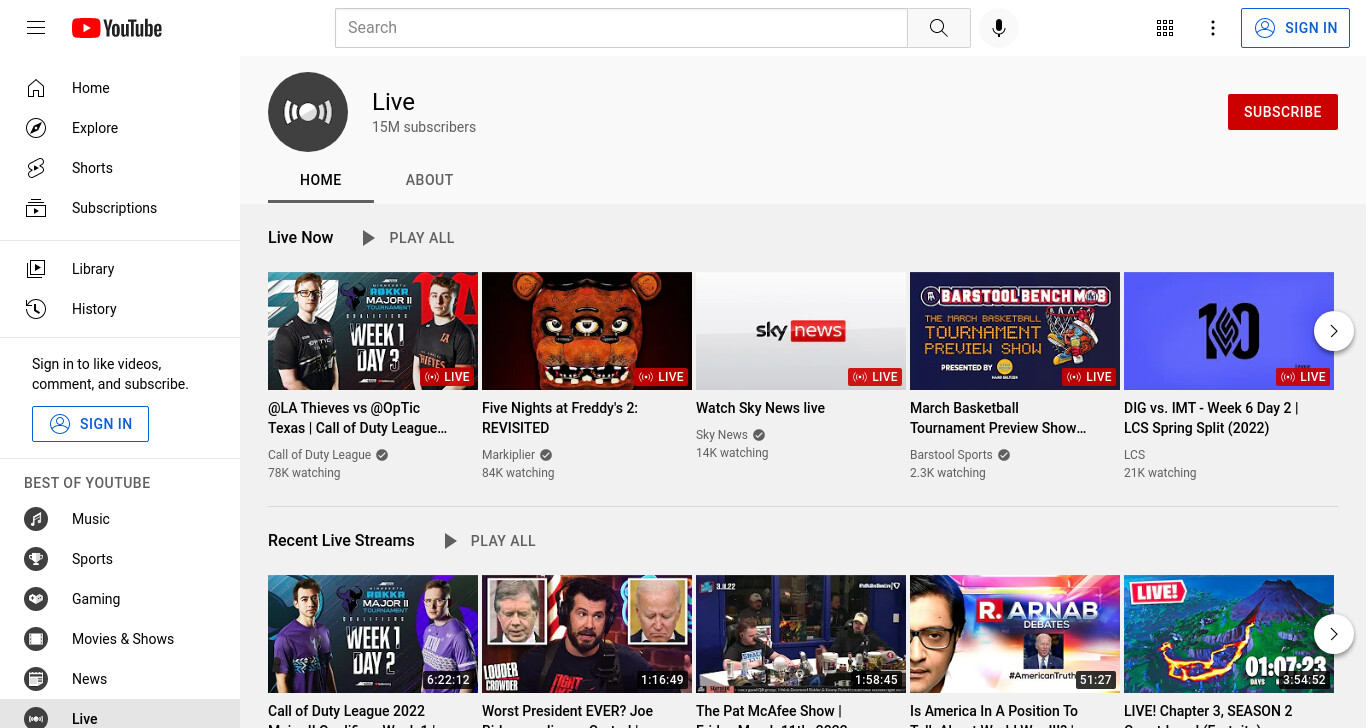
Task: Open DIG vs. IMT thumbnail
Action: pos(1229,331)
